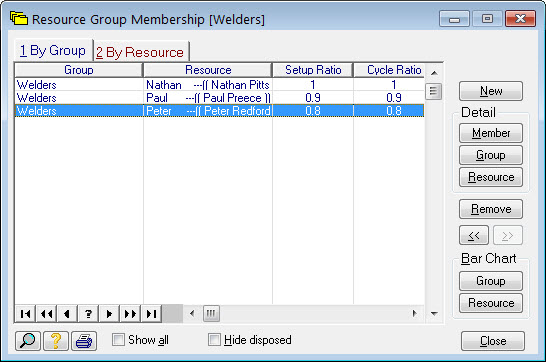Show Bar Chart for Group
The height and width of the screenshot is (362, 546).
pyautogui.click(x=491, y=281)
